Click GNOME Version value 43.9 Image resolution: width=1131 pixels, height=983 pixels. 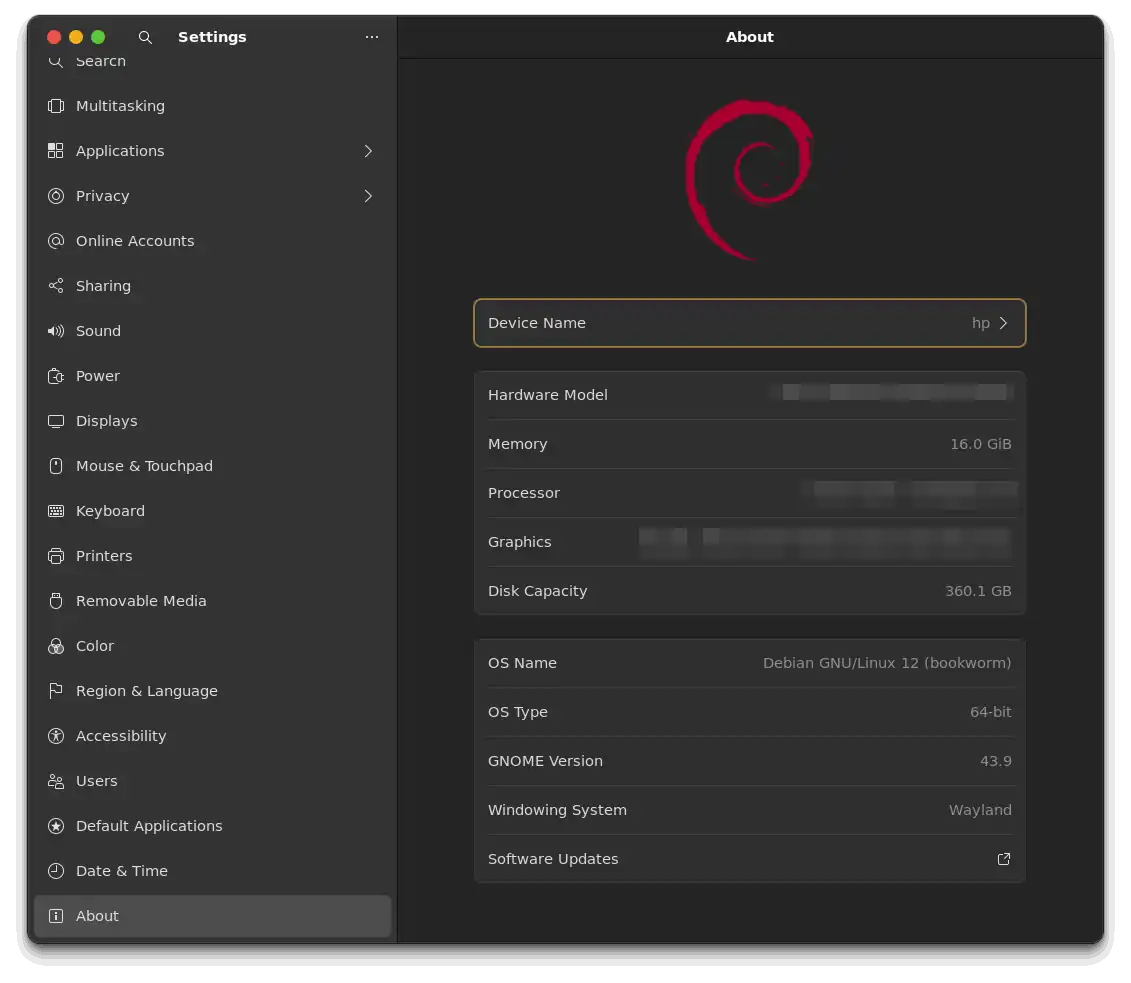tap(995, 761)
